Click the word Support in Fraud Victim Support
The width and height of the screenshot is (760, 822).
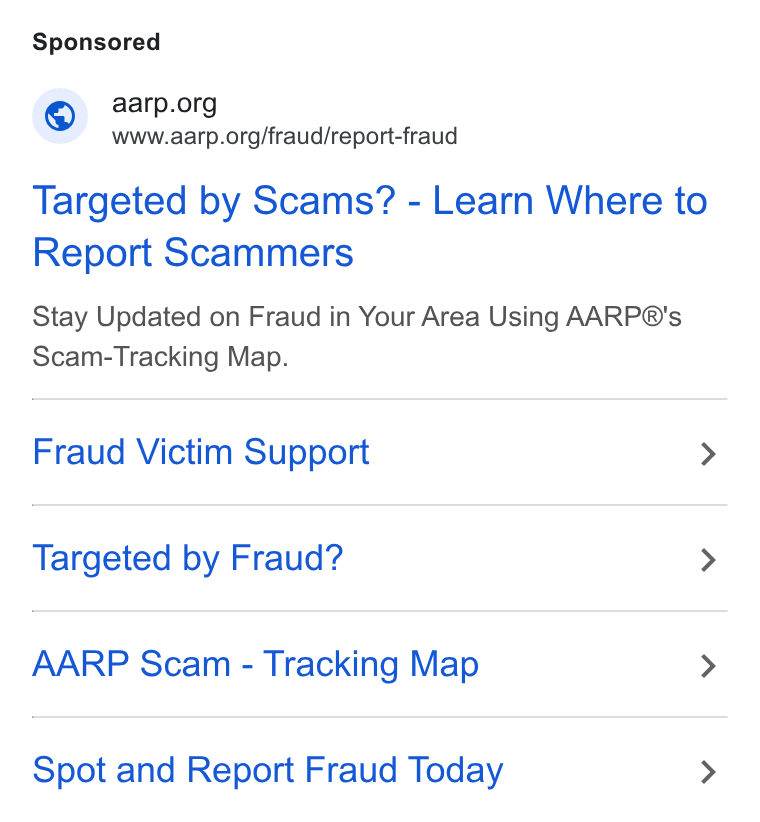[x=307, y=453]
